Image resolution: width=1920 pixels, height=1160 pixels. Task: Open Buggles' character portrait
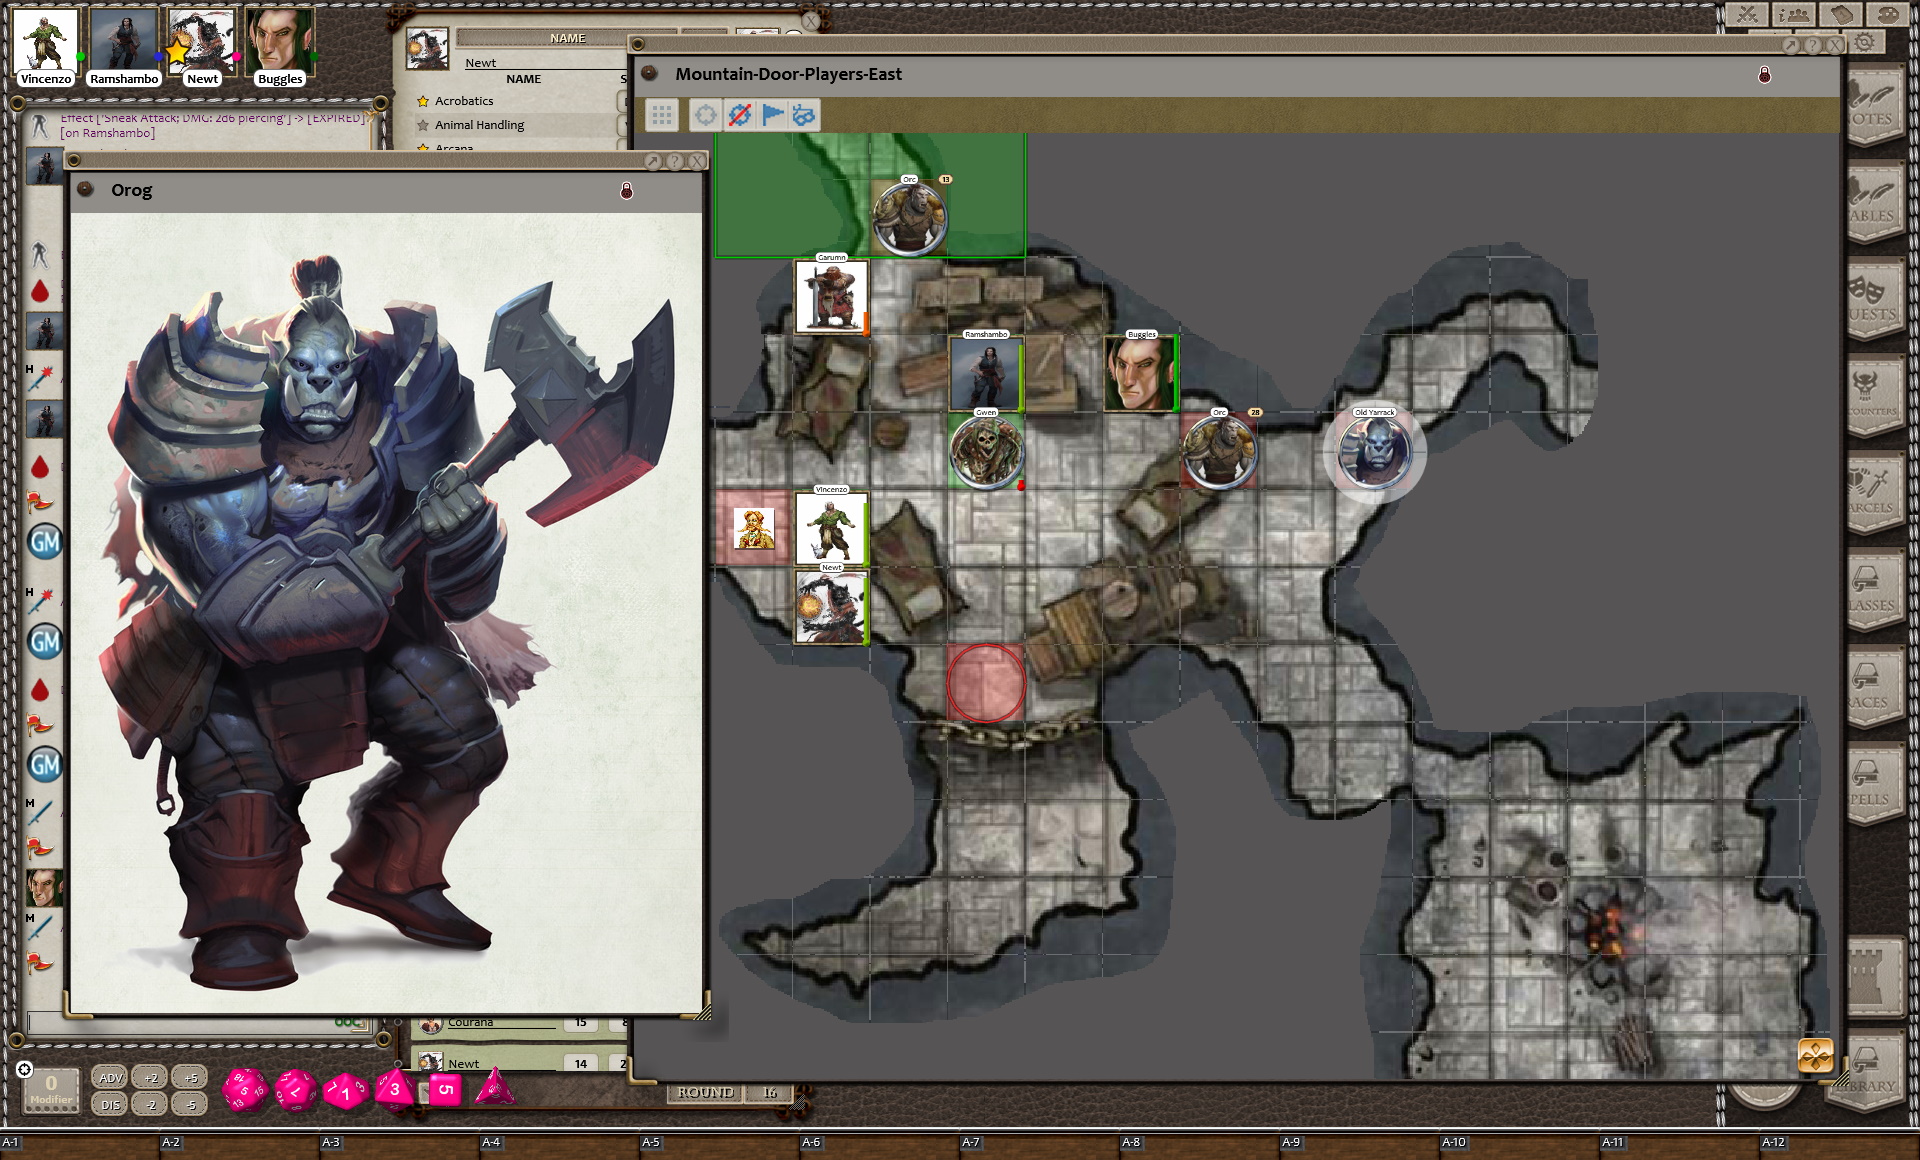[279, 41]
